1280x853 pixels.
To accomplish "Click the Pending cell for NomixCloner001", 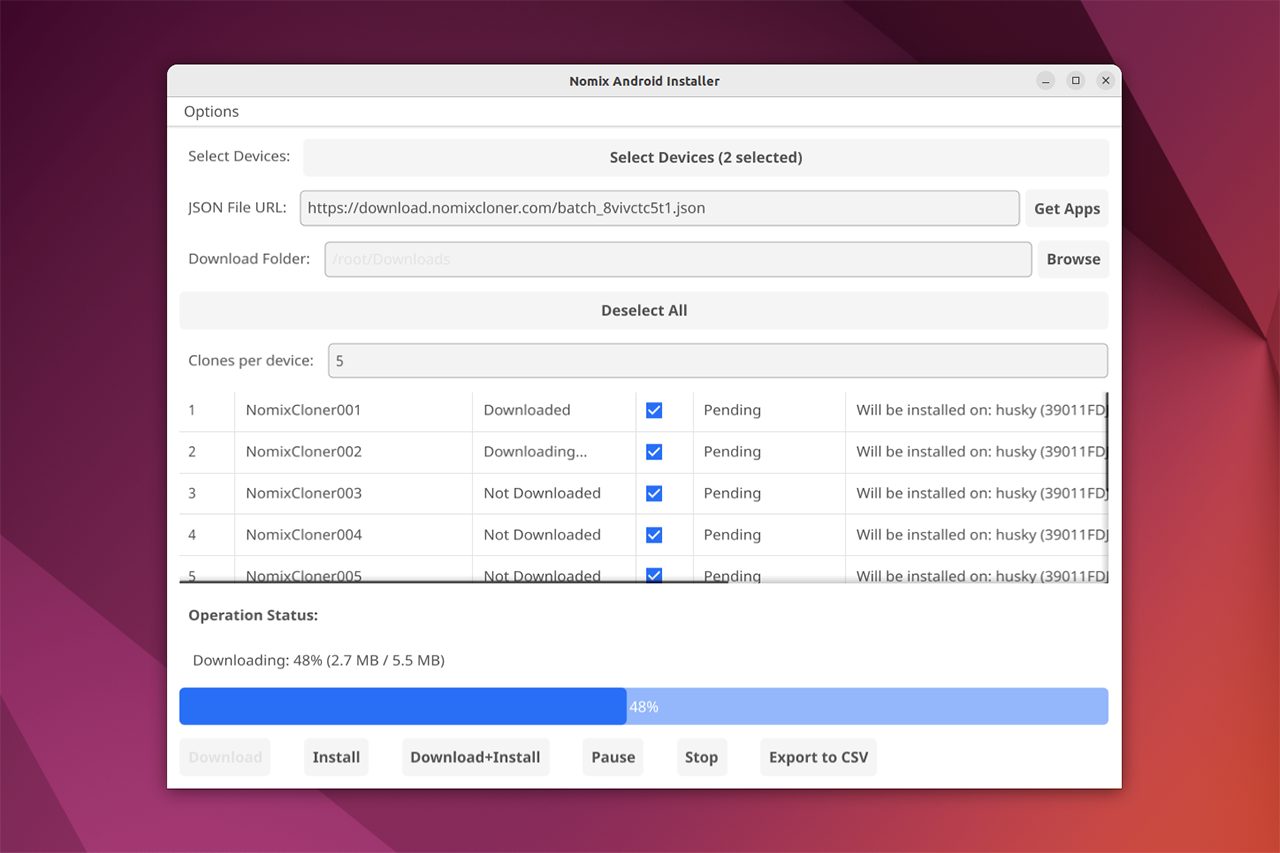I will coord(769,410).
